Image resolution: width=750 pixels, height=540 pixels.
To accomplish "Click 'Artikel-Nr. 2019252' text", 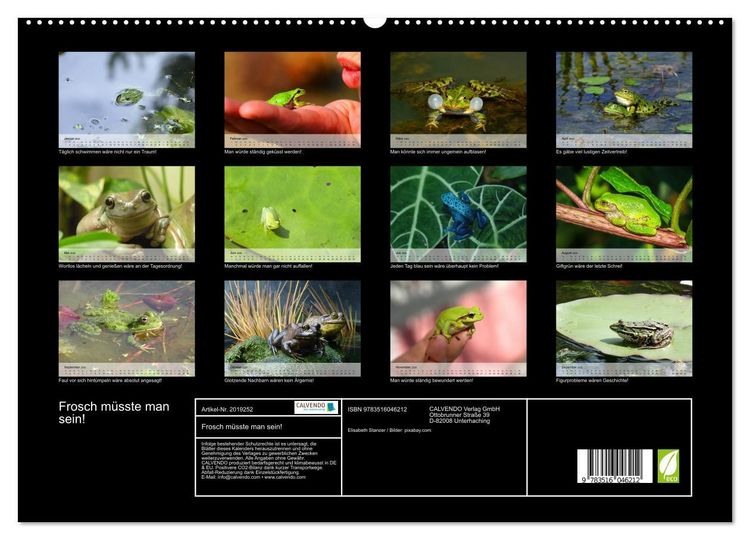I will 227,409.
